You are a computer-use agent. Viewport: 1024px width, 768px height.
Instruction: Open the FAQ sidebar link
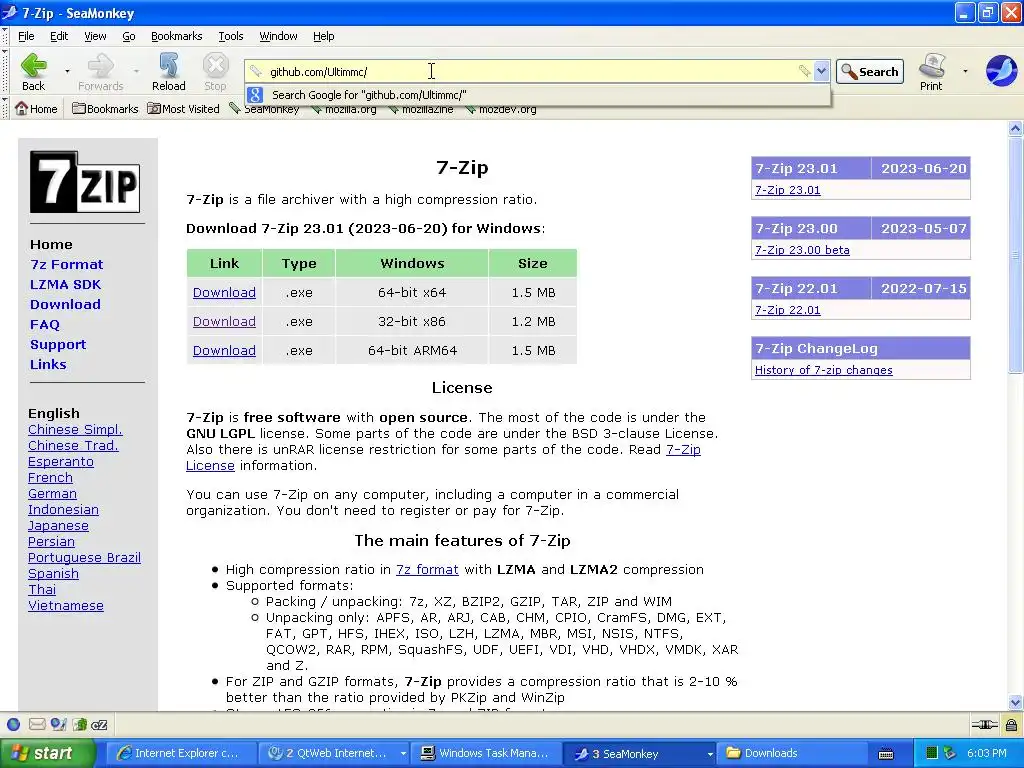pyautogui.click(x=44, y=325)
